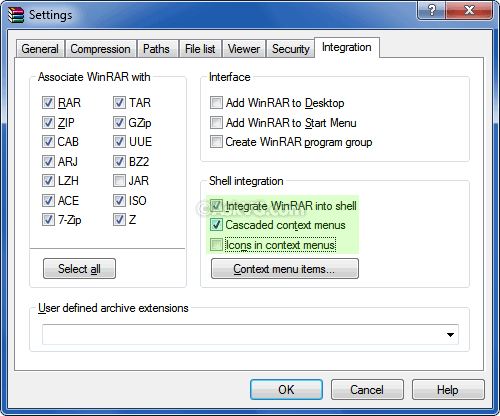Uncheck Cascaded context menus
500x416 pixels.
click(216, 225)
